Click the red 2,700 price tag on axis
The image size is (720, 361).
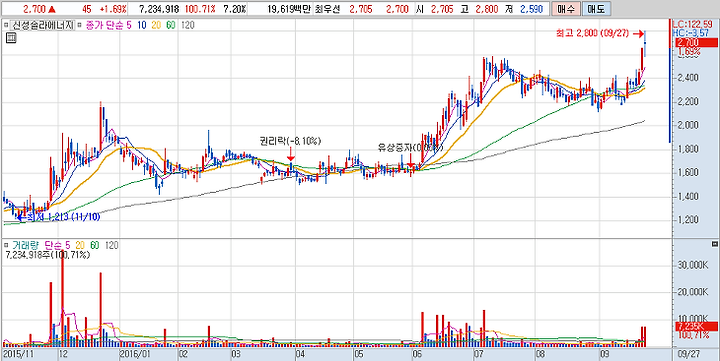coord(696,43)
